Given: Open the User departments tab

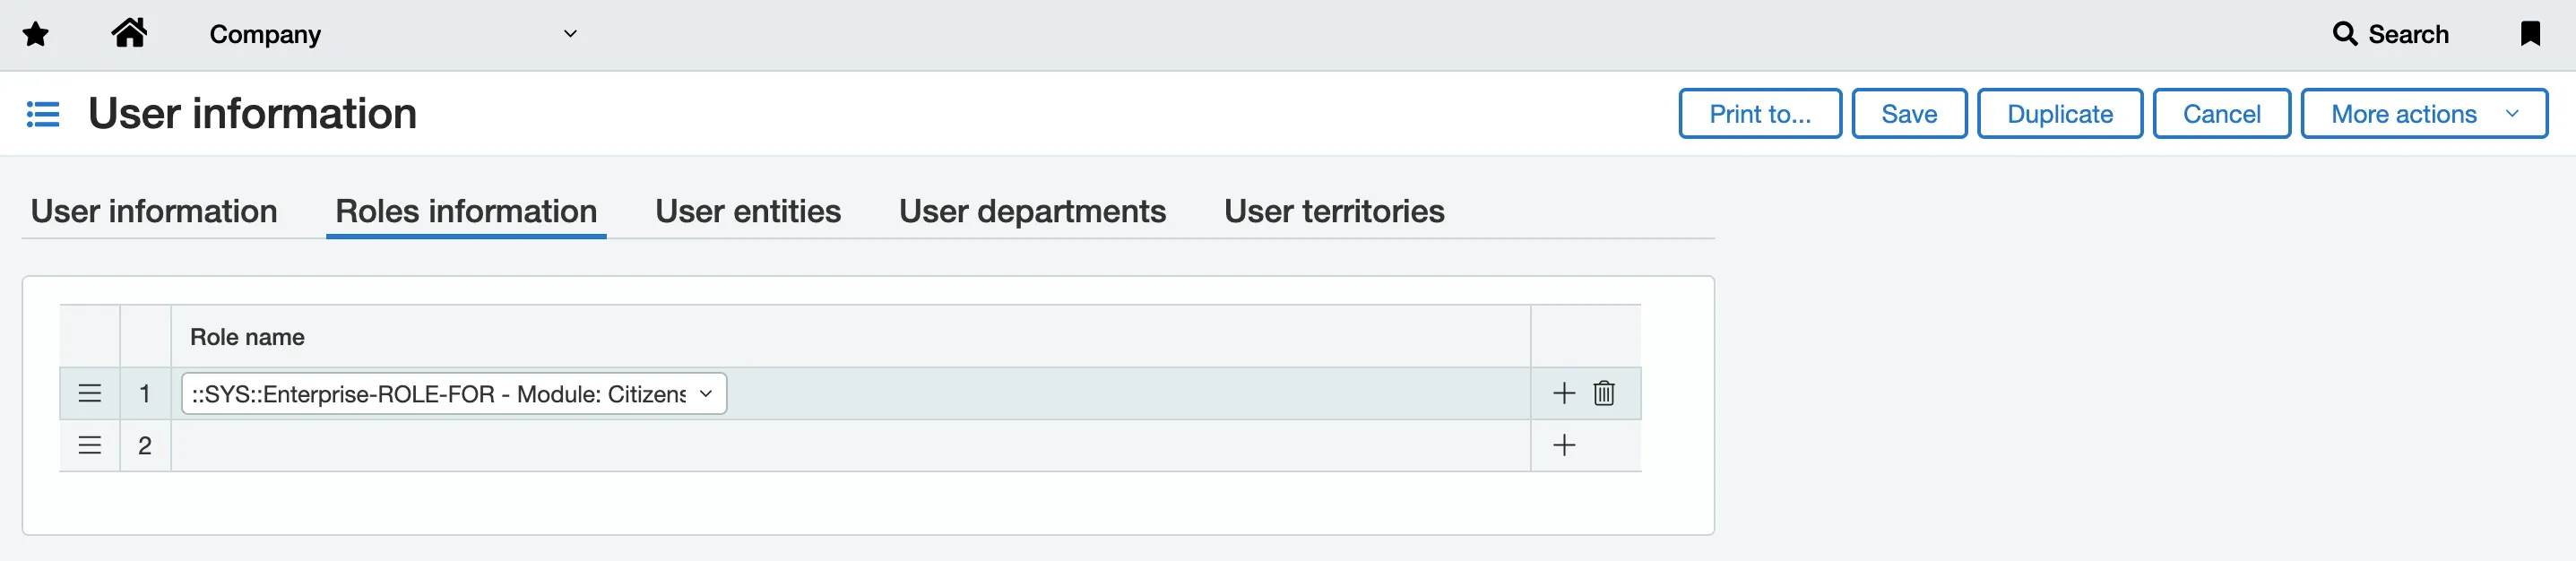Looking at the screenshot, I should (1032, 212).
